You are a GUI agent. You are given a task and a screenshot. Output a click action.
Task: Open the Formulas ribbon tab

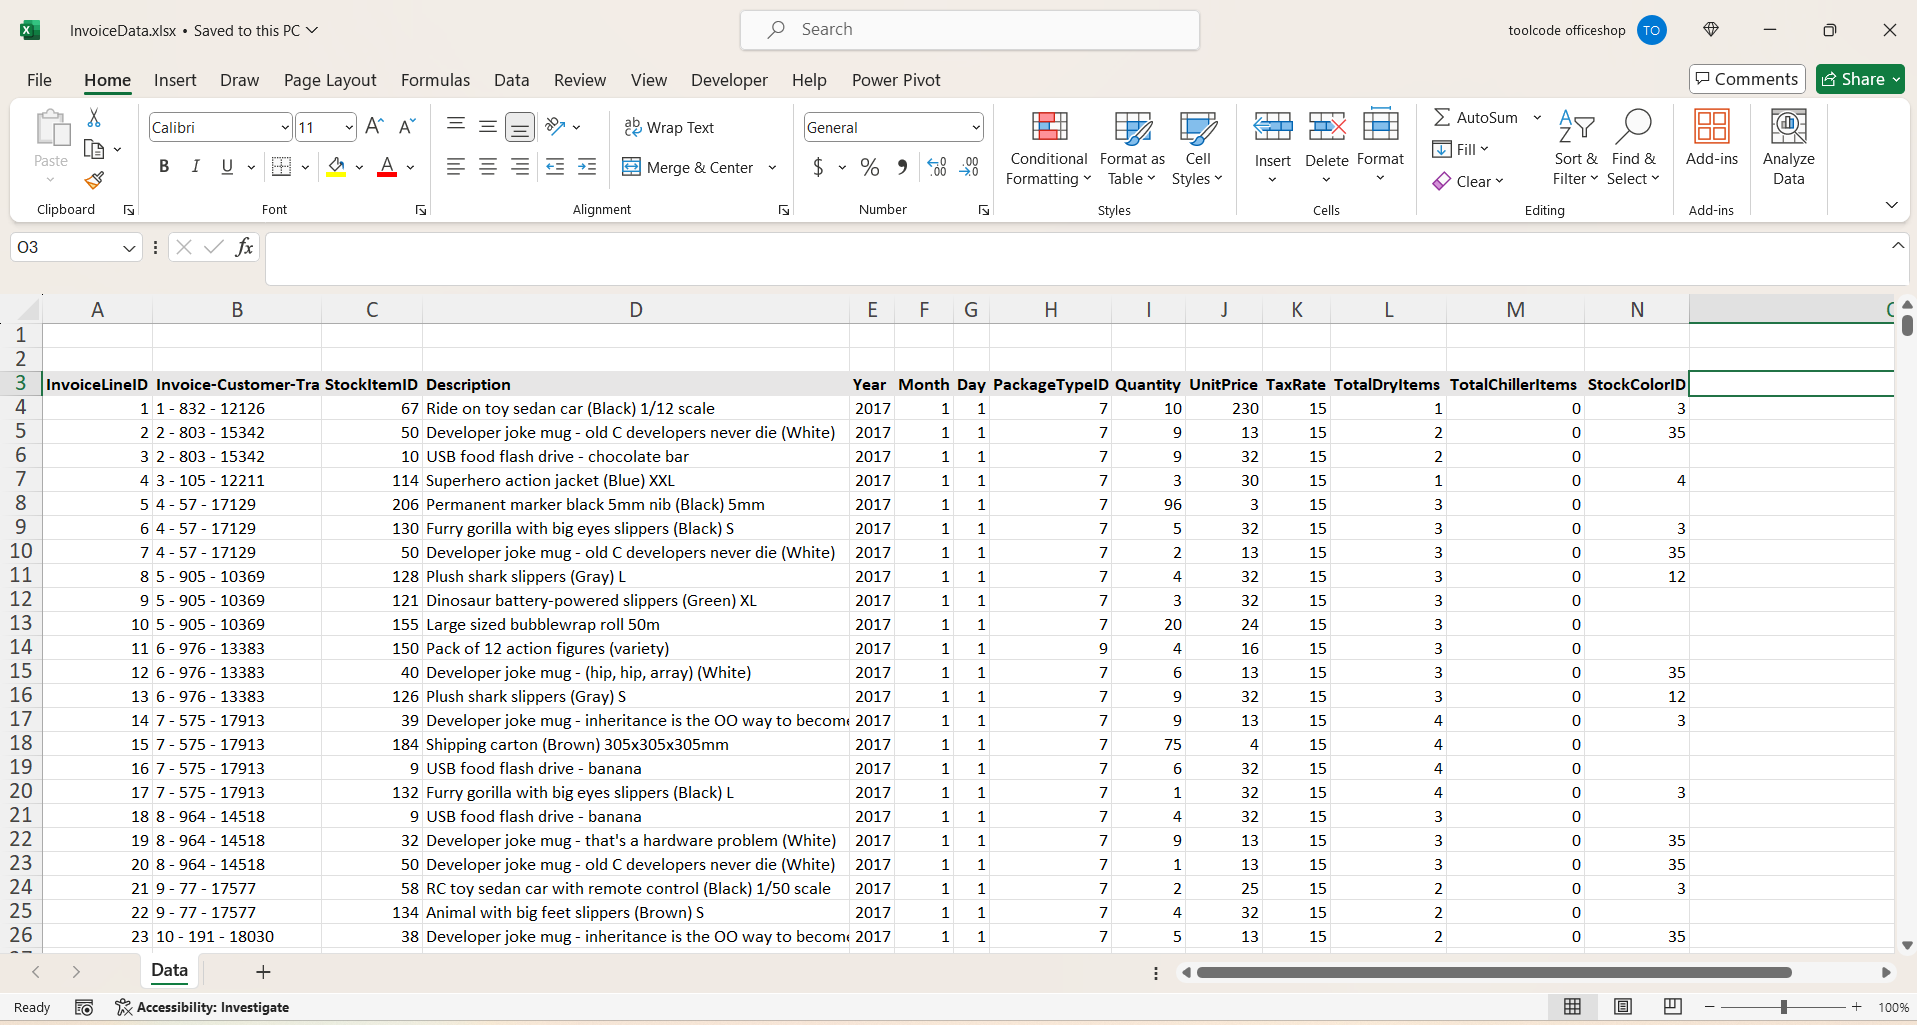point(435,80)
